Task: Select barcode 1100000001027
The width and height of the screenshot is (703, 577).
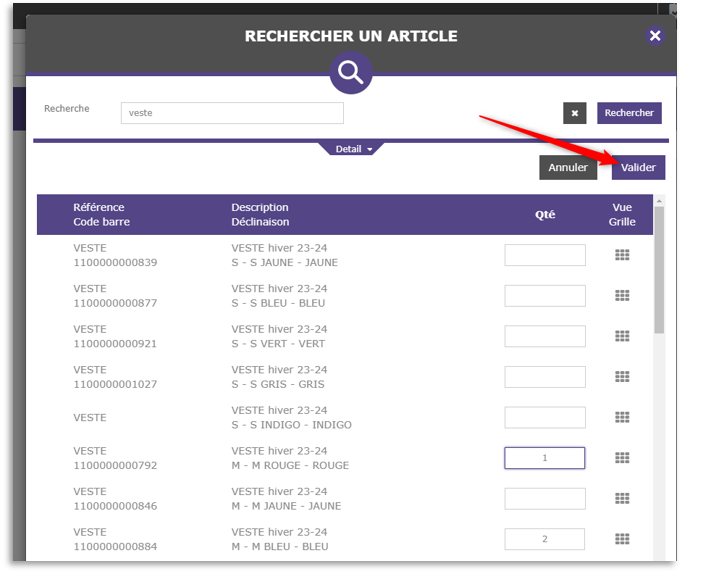Action: pos(115,384)
